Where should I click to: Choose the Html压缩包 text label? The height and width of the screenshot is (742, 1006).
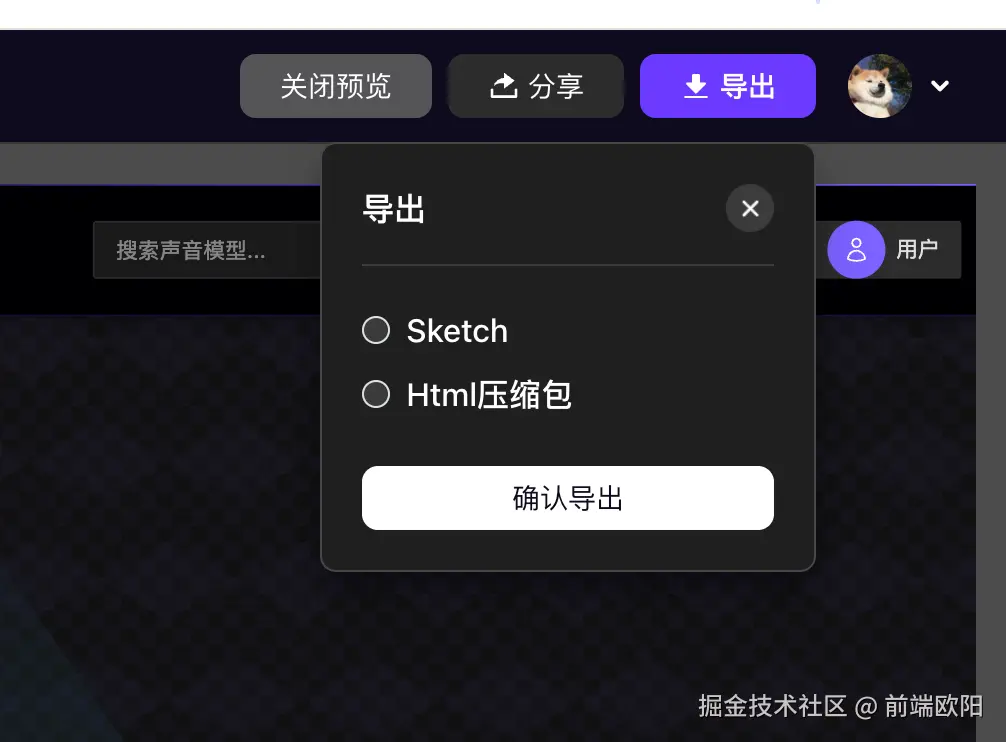pos(489,394)
